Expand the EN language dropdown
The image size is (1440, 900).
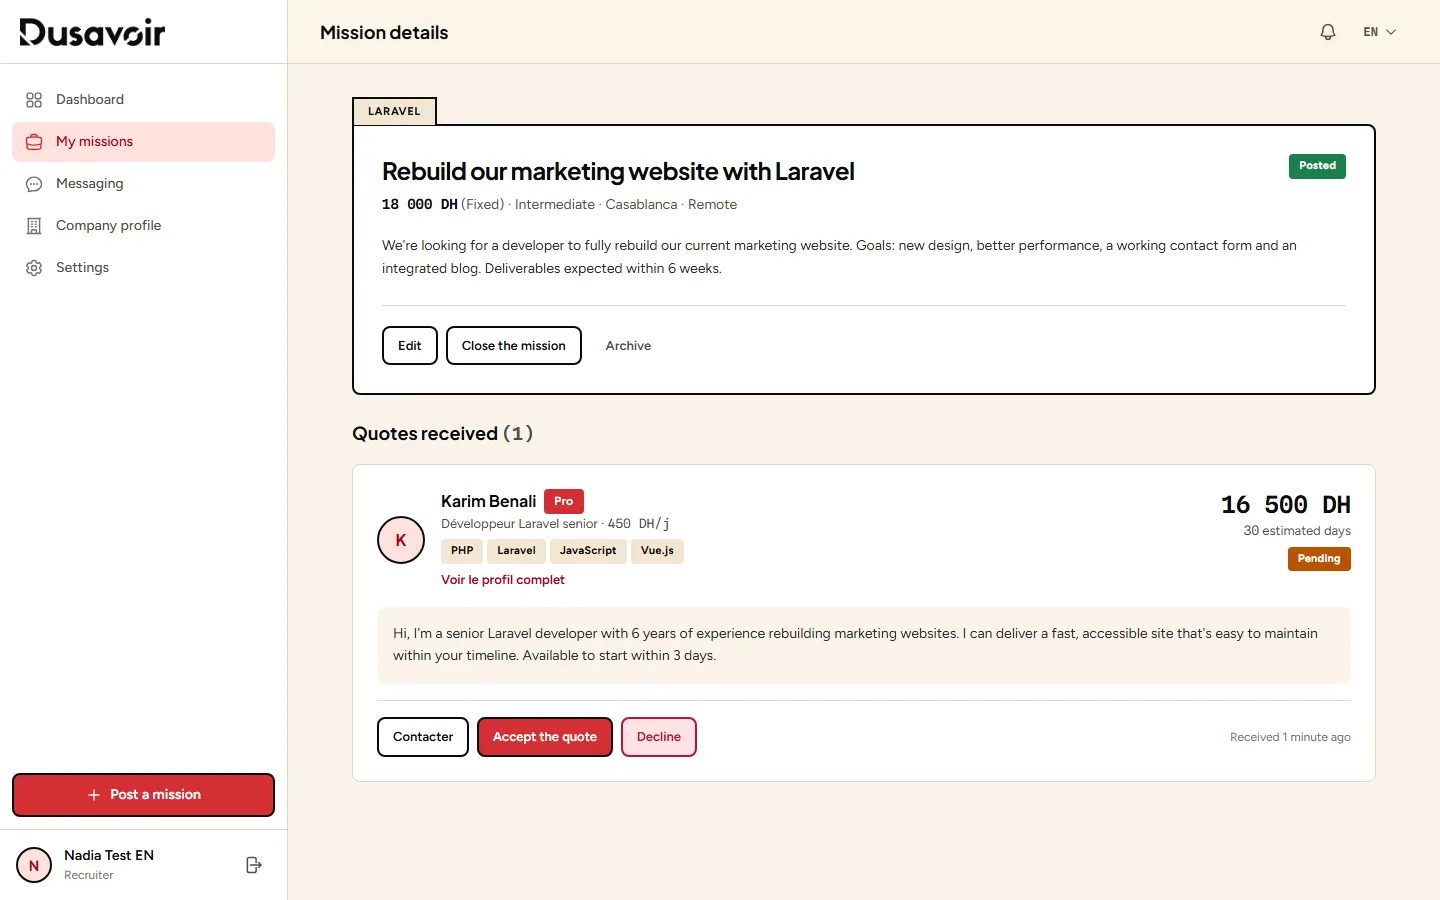click(1379, 32)
